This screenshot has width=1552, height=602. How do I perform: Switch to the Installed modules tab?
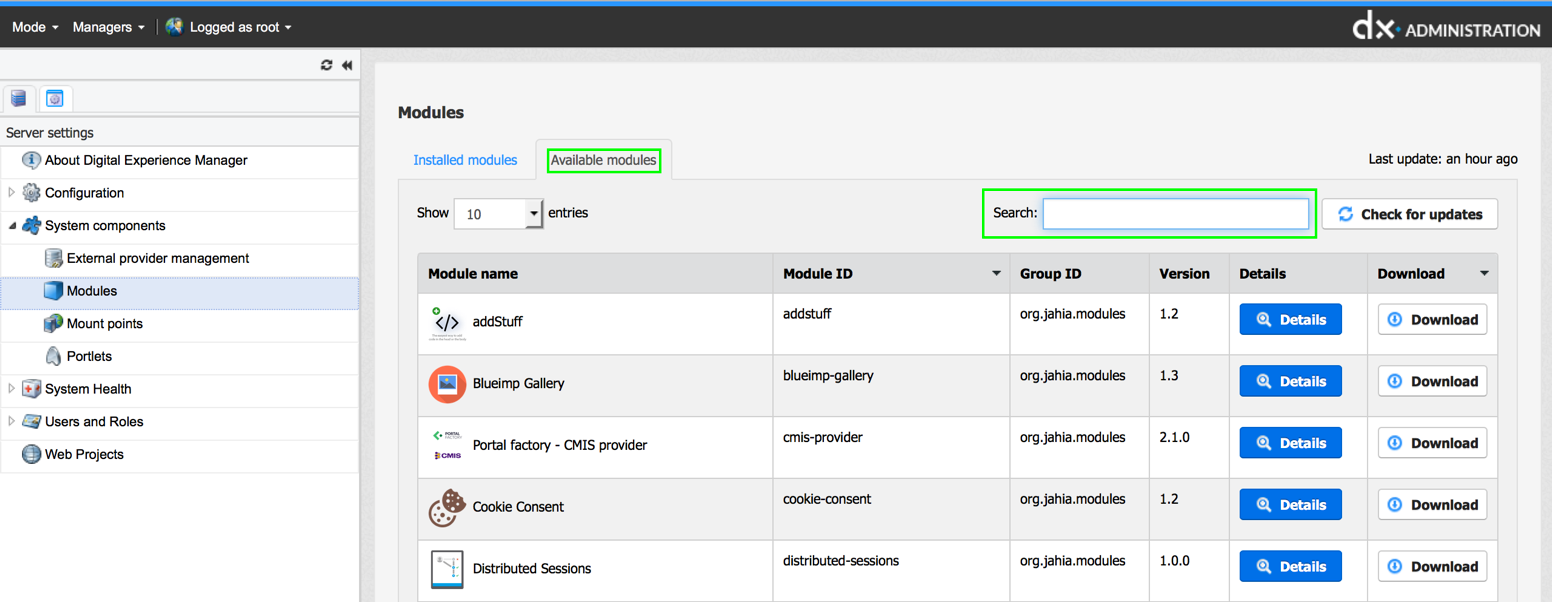click(465, 160)
